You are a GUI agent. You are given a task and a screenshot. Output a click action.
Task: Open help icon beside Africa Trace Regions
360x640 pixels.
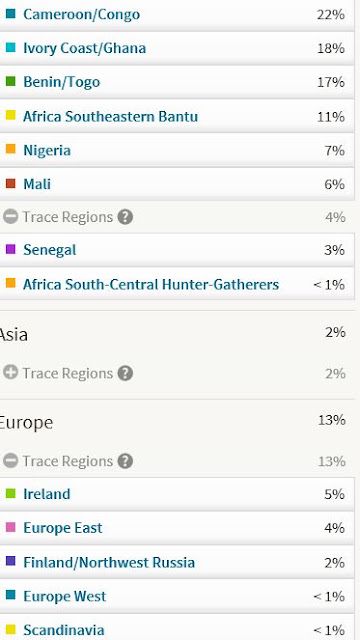click(125, 217)
